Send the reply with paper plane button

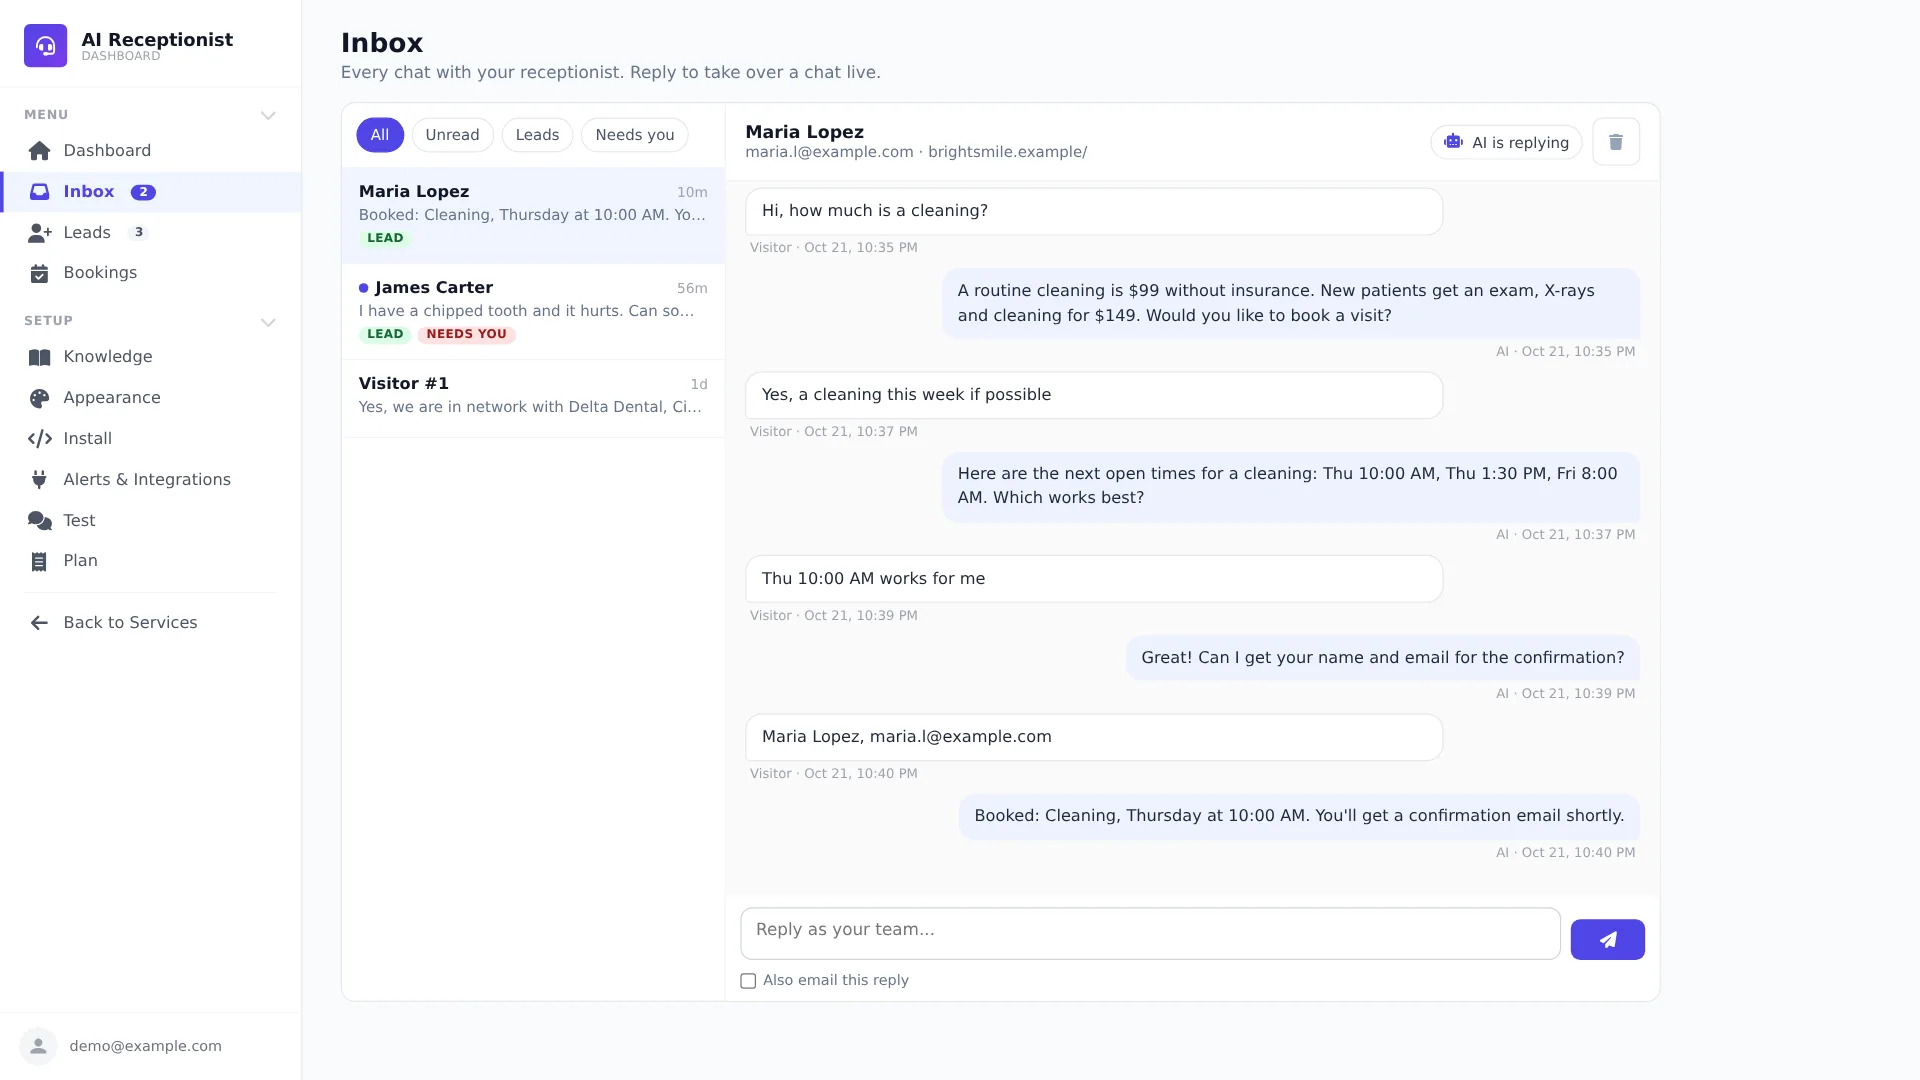[x=1607, y=940]
